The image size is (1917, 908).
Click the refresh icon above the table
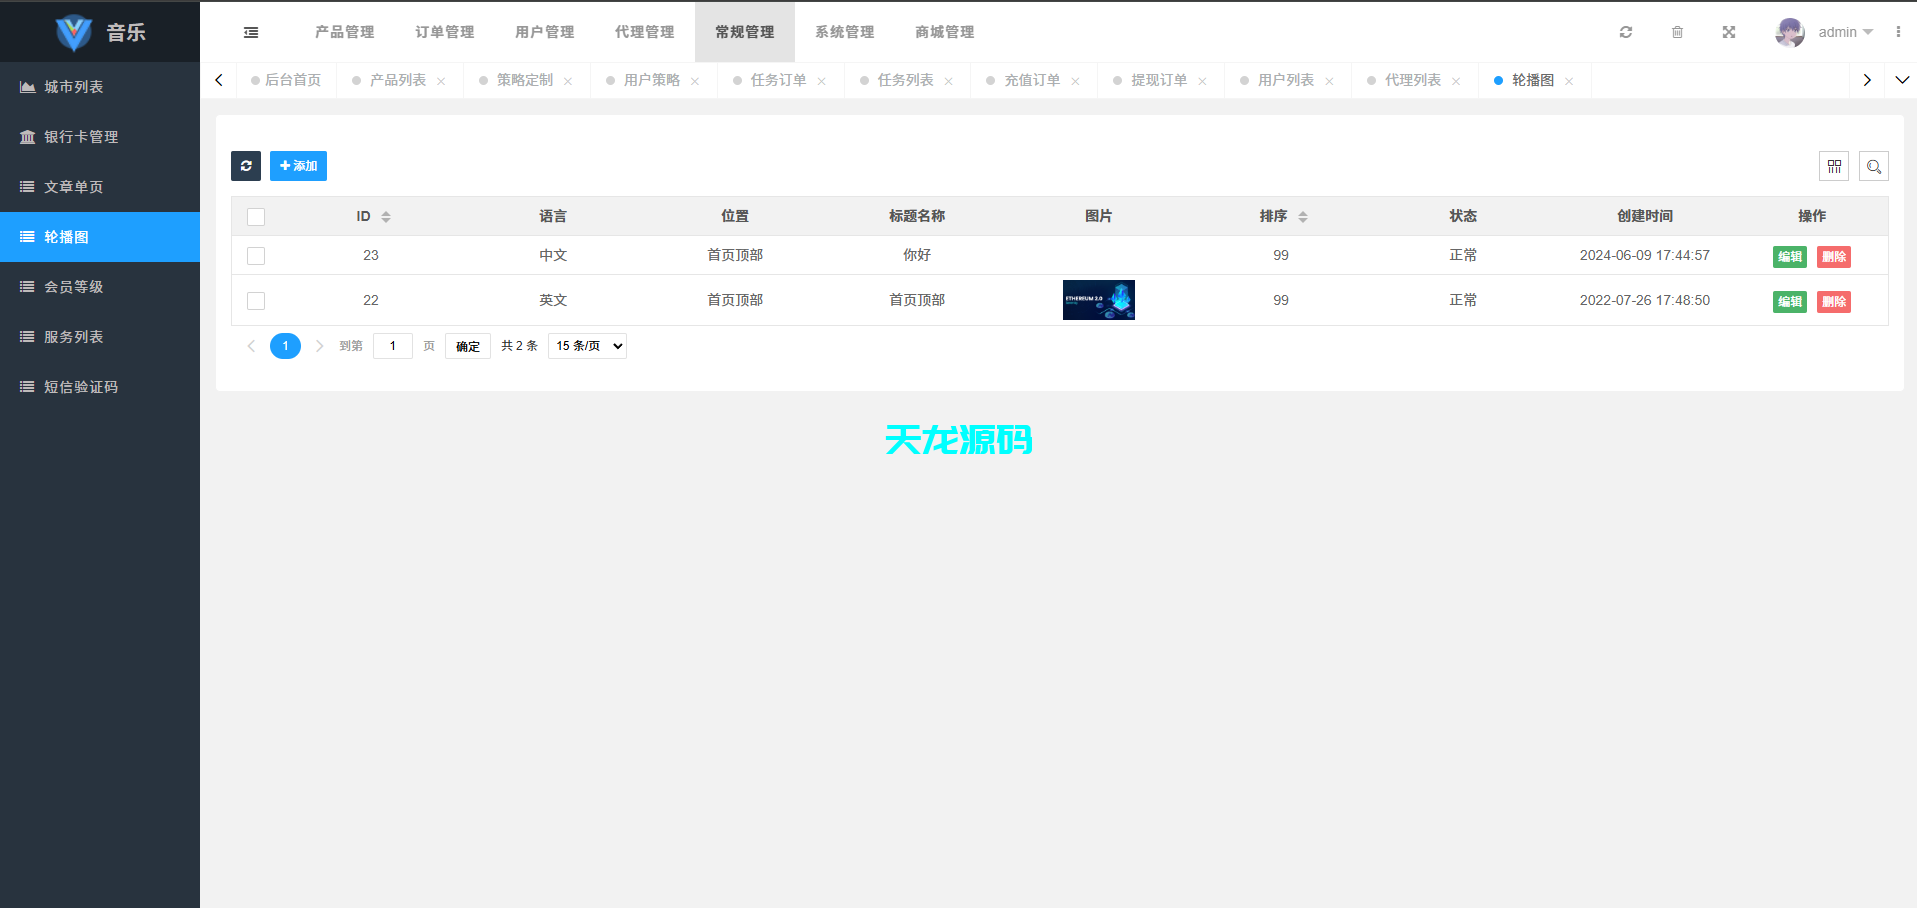click(245, 166)
